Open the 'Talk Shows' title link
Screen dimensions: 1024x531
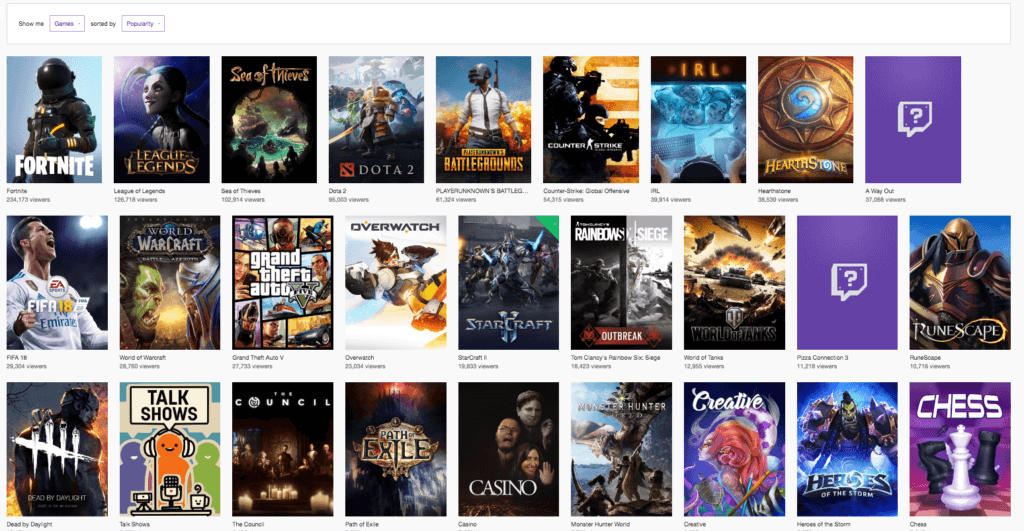click(x=135, y=524)
